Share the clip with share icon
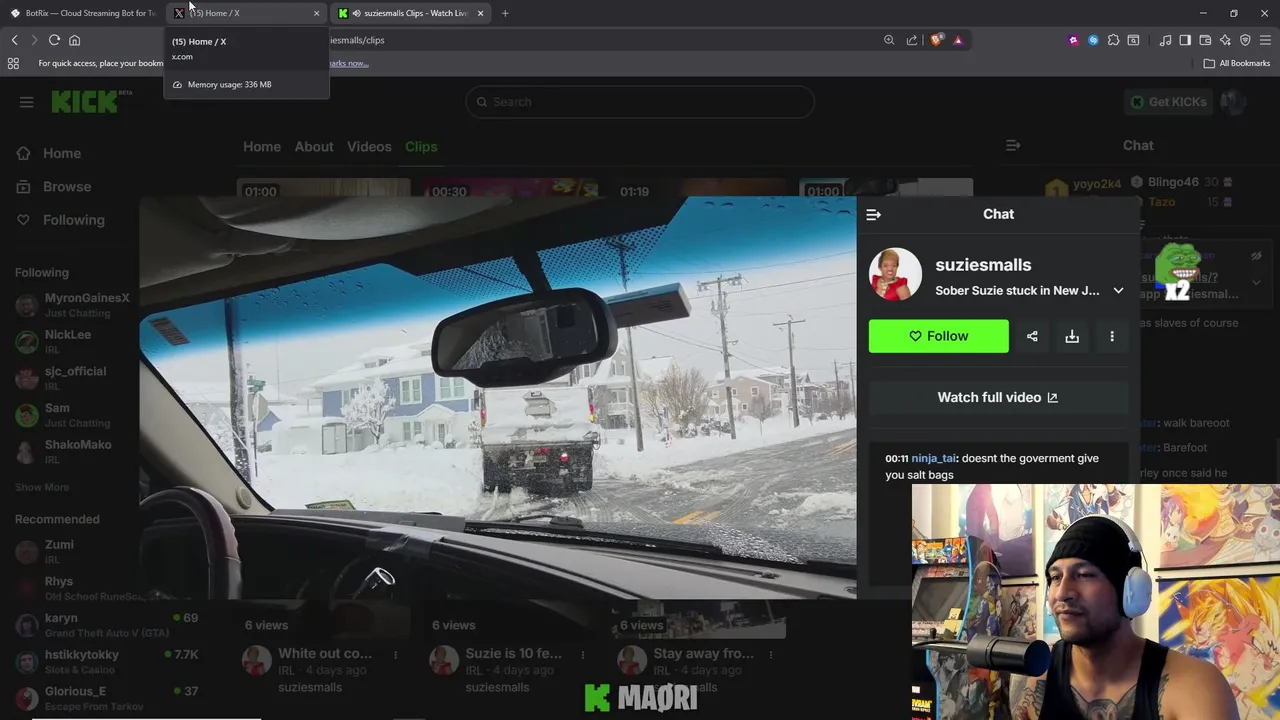The width and height of the screenshot is (1280, 720). pyautogui.click(x=1032, y=337)
